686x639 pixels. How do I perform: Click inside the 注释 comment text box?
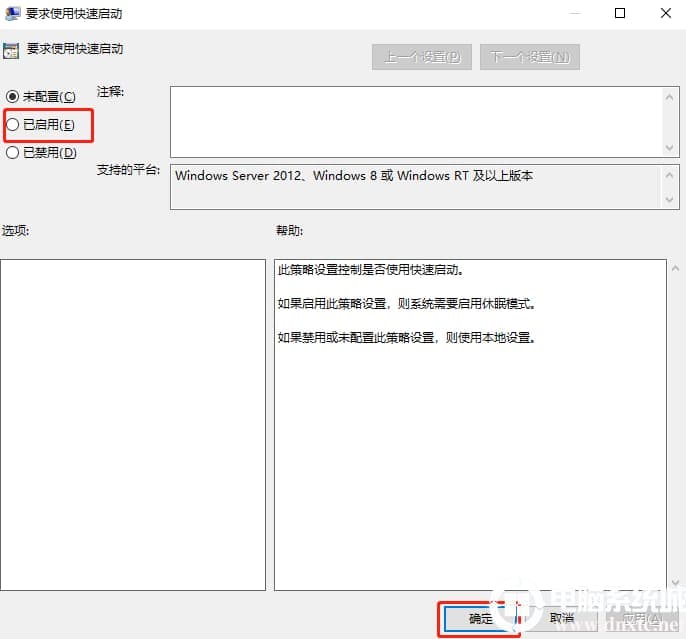[416, 122]
